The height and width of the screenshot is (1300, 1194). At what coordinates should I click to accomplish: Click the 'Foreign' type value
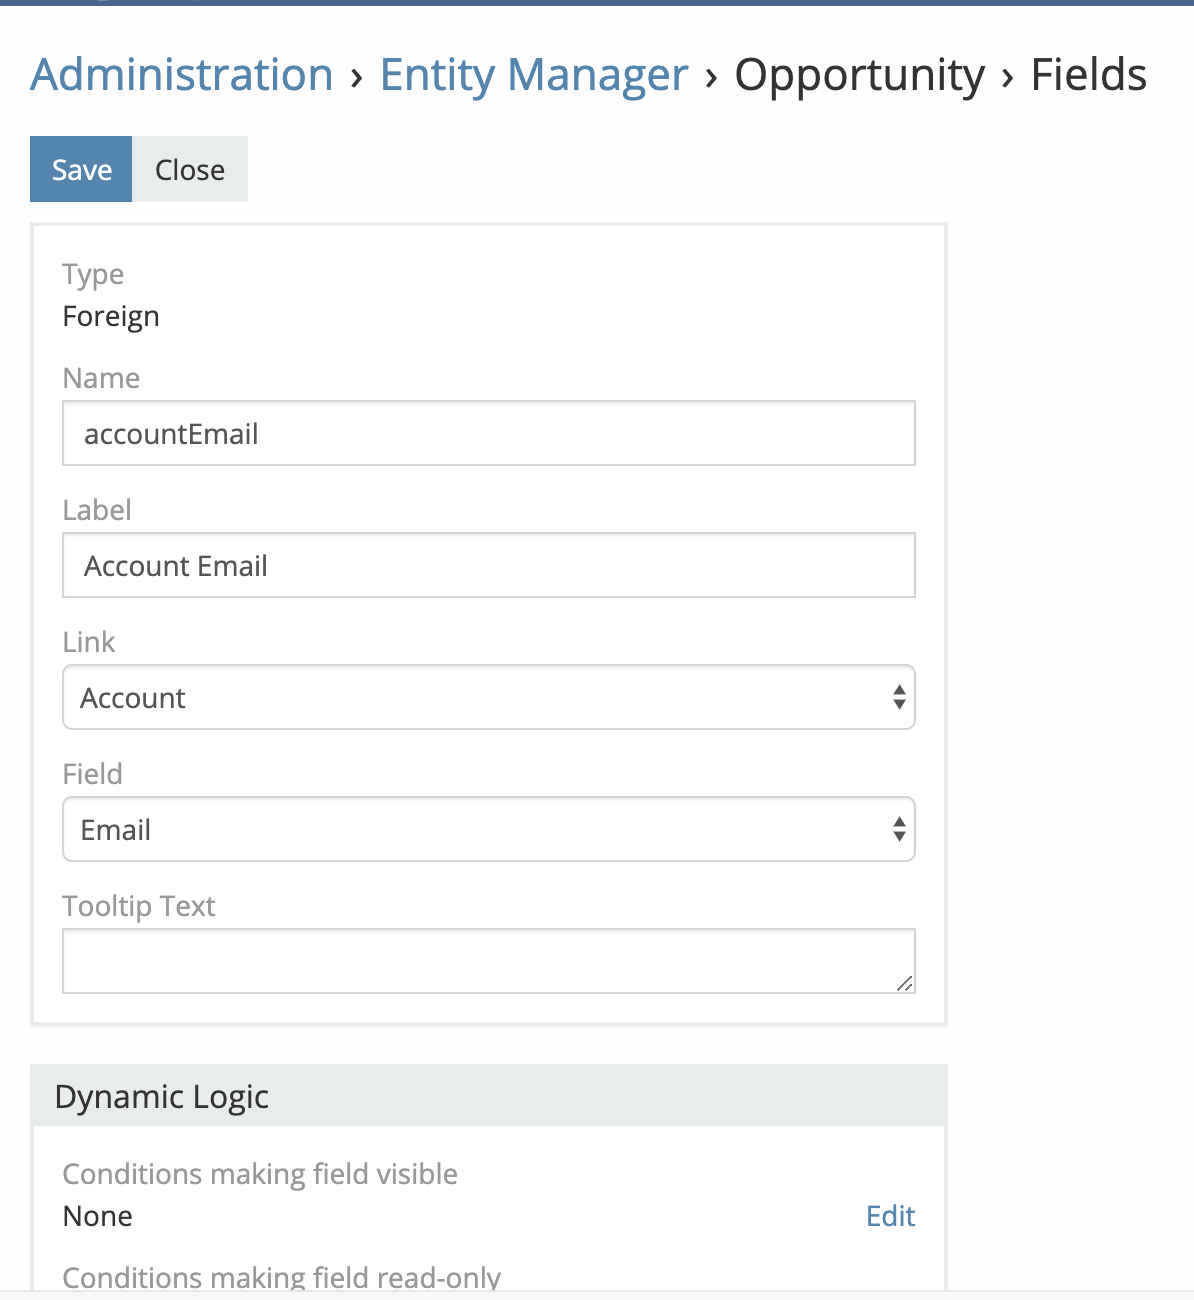pos(111,317)
